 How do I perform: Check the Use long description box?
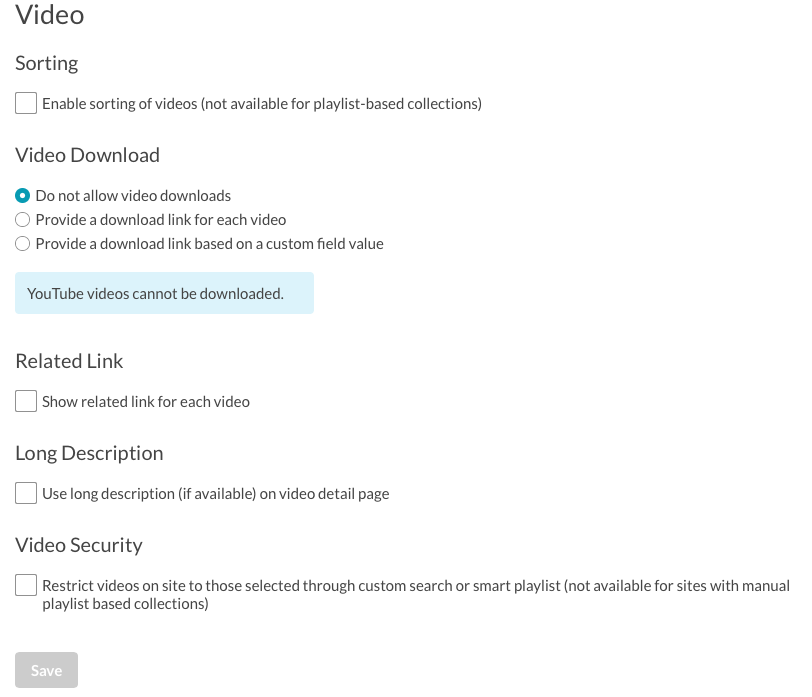26,493
